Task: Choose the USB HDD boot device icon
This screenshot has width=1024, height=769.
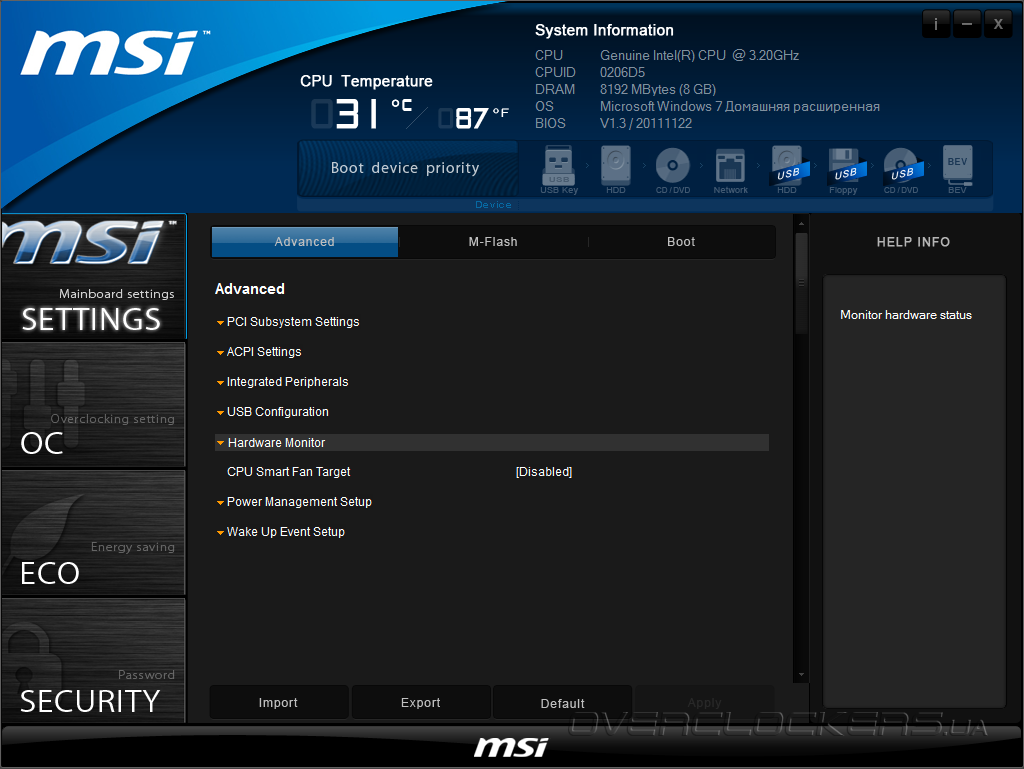Action: pyautogui.click(x=788, y=170)
